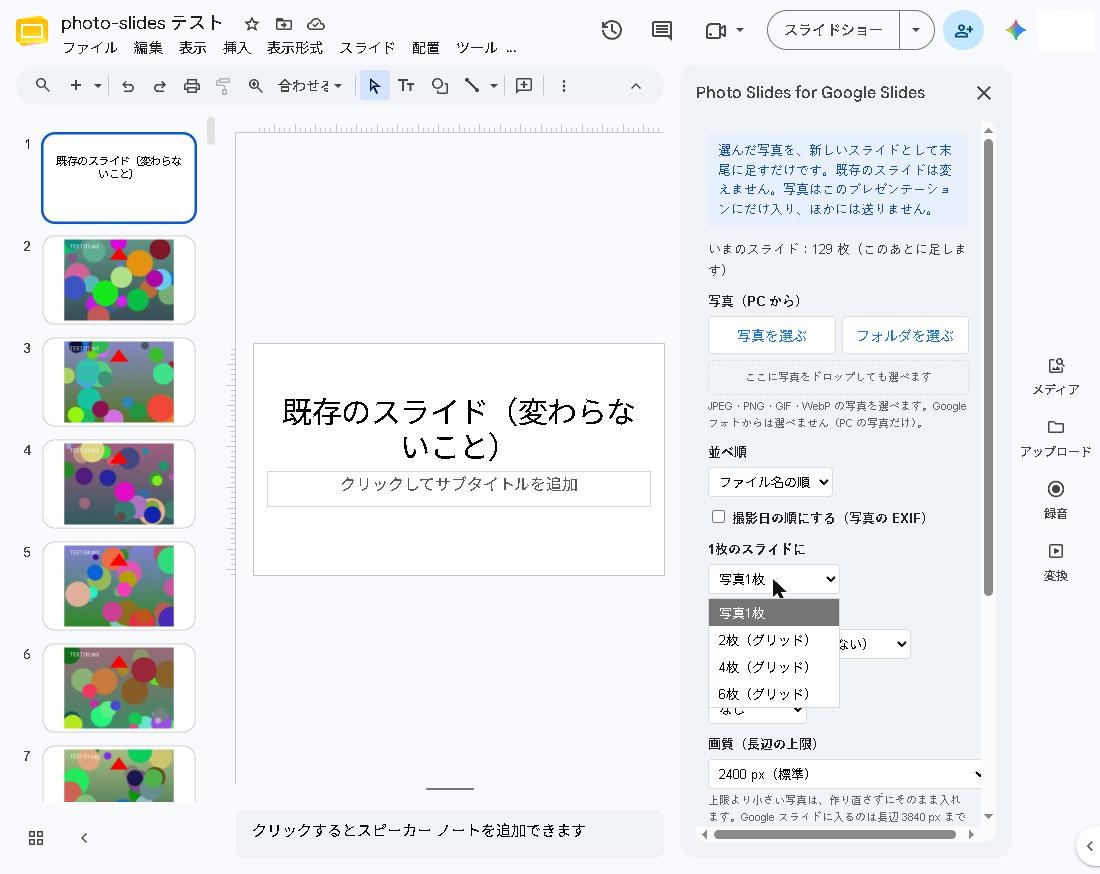Click the photo drop zone area
Viewport: 1100px width, 874px height.
(838, 377)
